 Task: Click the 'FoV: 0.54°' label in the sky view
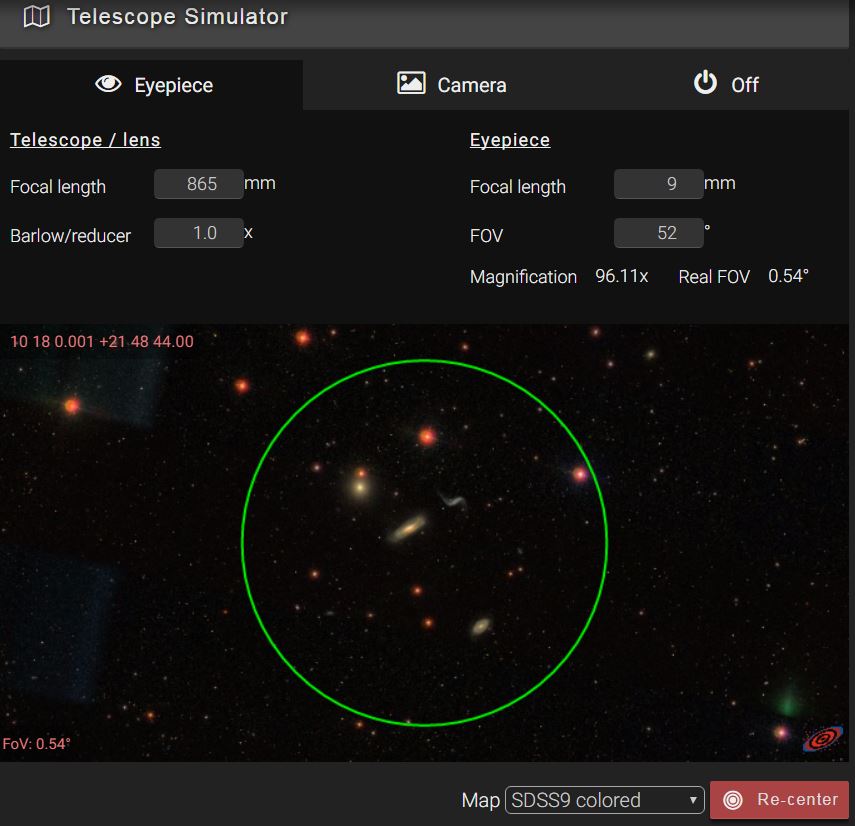(37, 743)
